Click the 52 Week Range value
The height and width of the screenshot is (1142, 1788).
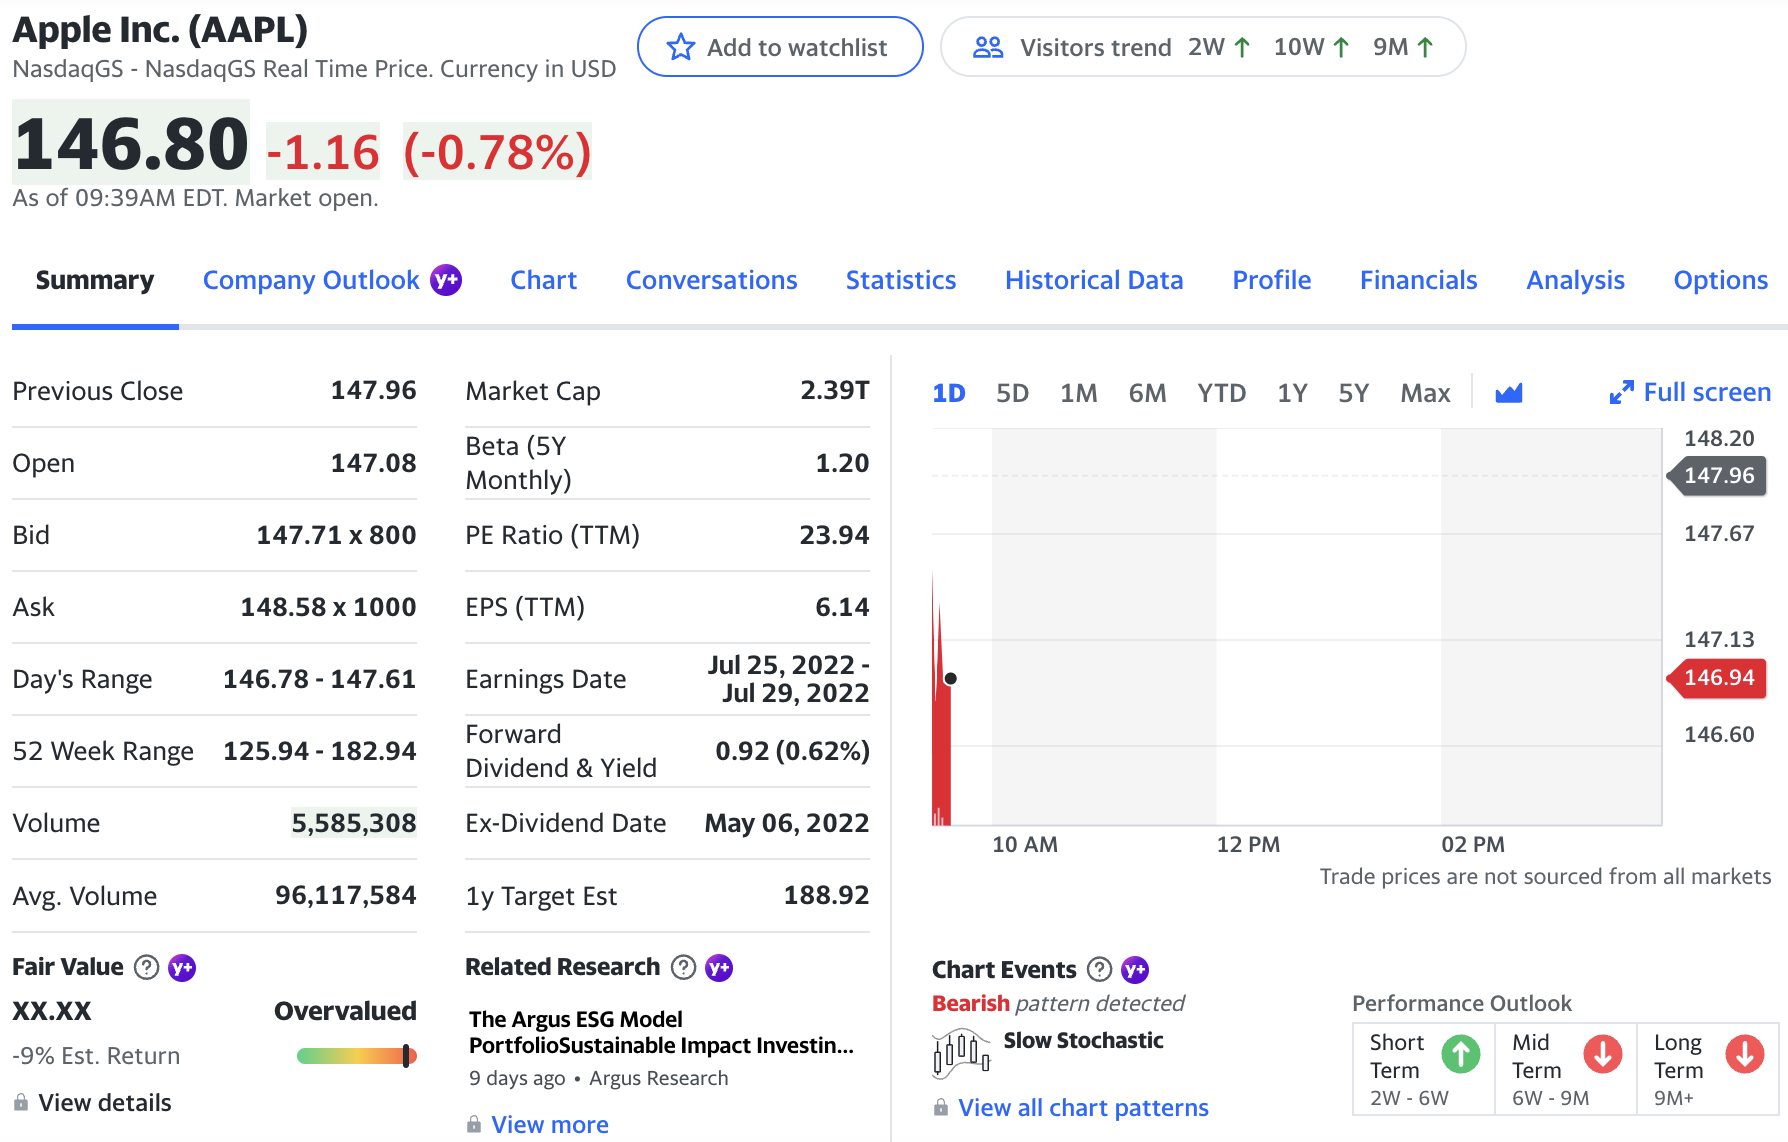tap(320, 751)
